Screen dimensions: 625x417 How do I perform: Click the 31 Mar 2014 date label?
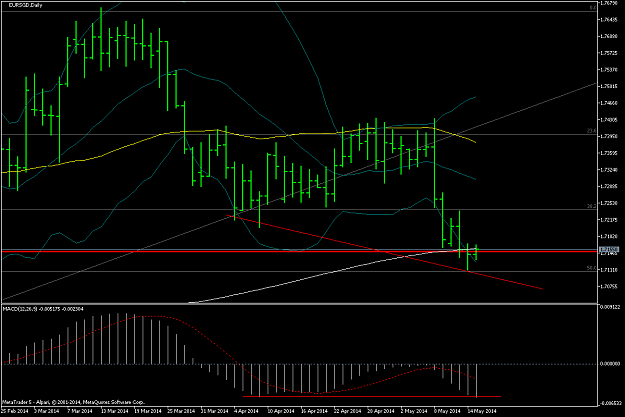pyautogui.click(x=214, y=411)
